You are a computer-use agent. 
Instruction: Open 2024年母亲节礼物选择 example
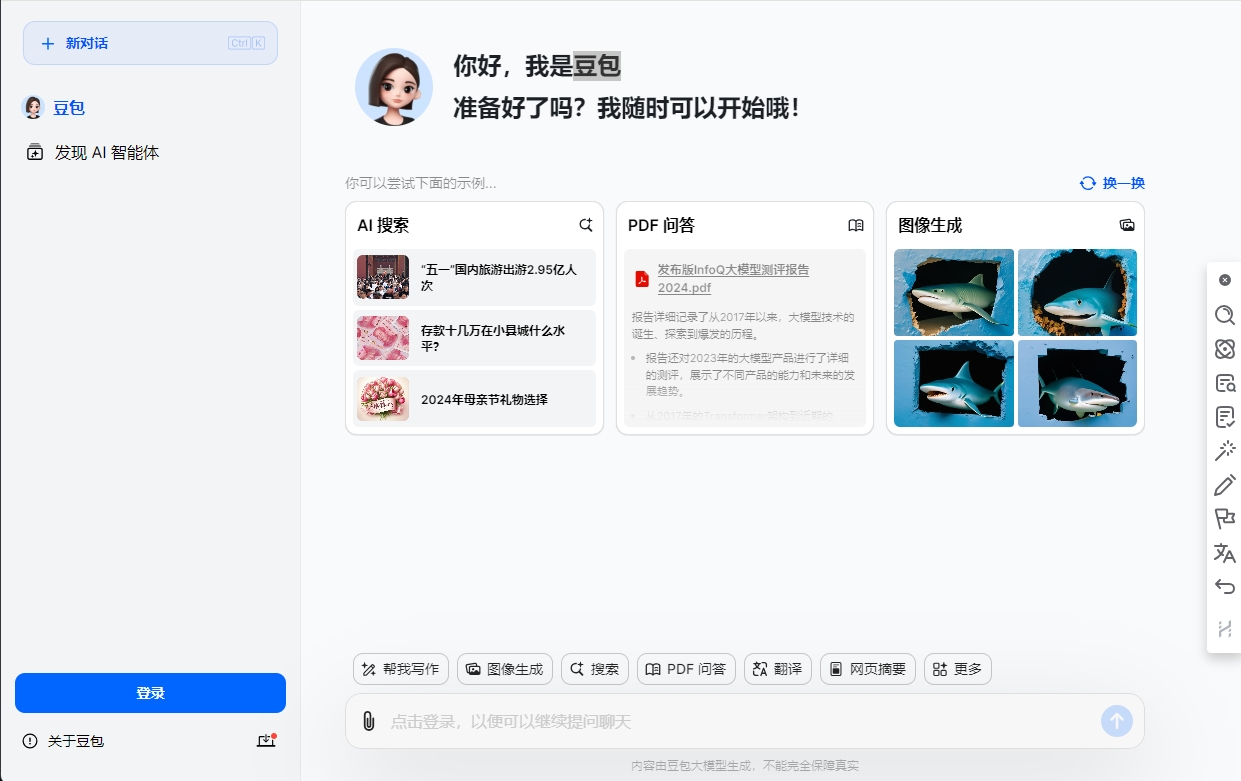475,399
